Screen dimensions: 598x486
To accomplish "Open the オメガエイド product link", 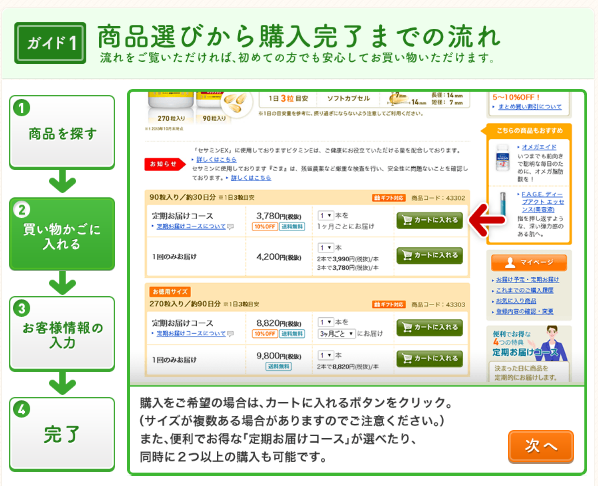I will tap(539, 147).
